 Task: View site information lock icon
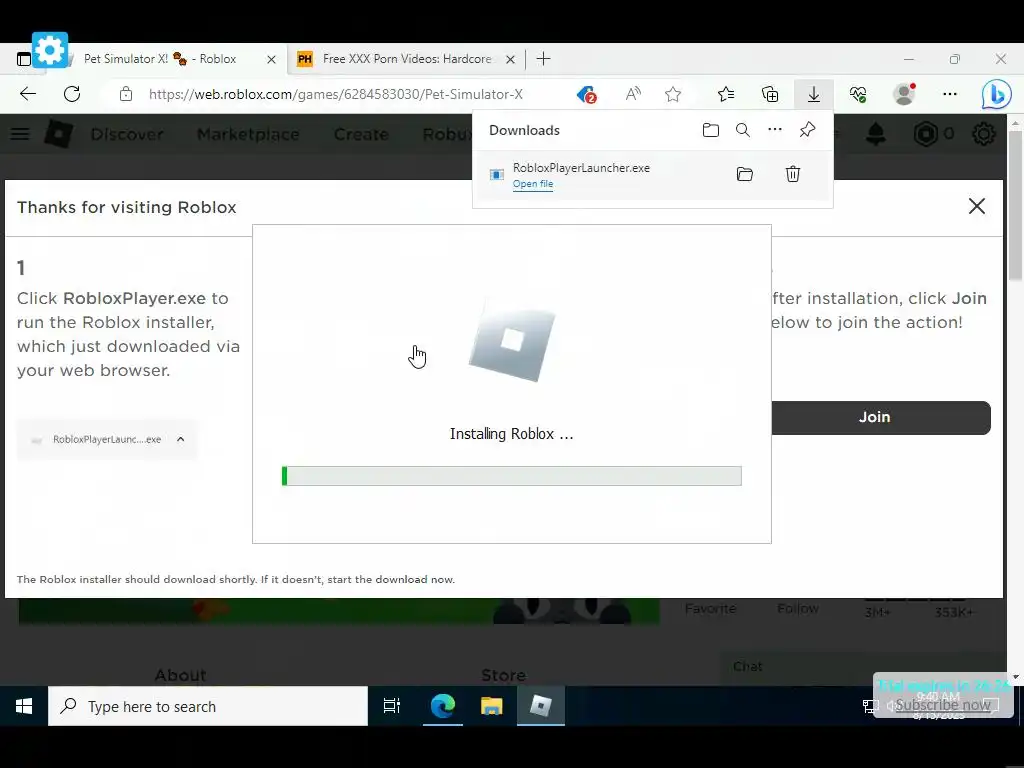click(126, 94)
